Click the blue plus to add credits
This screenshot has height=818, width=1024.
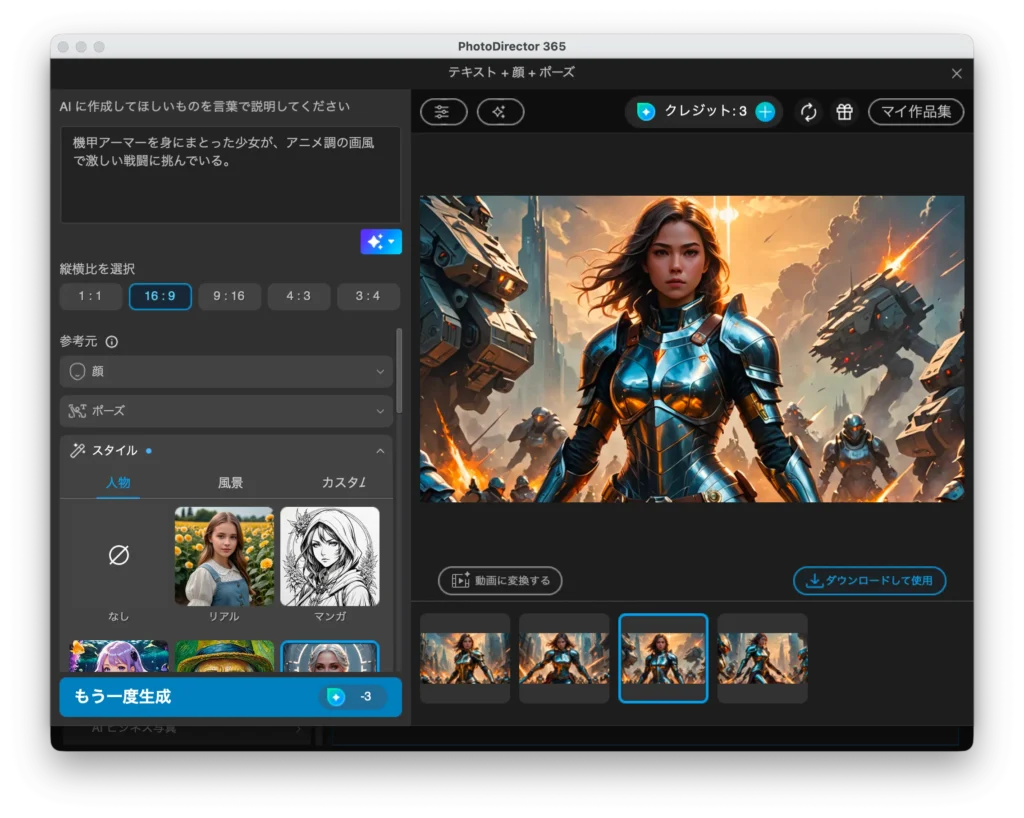point(764,112)
